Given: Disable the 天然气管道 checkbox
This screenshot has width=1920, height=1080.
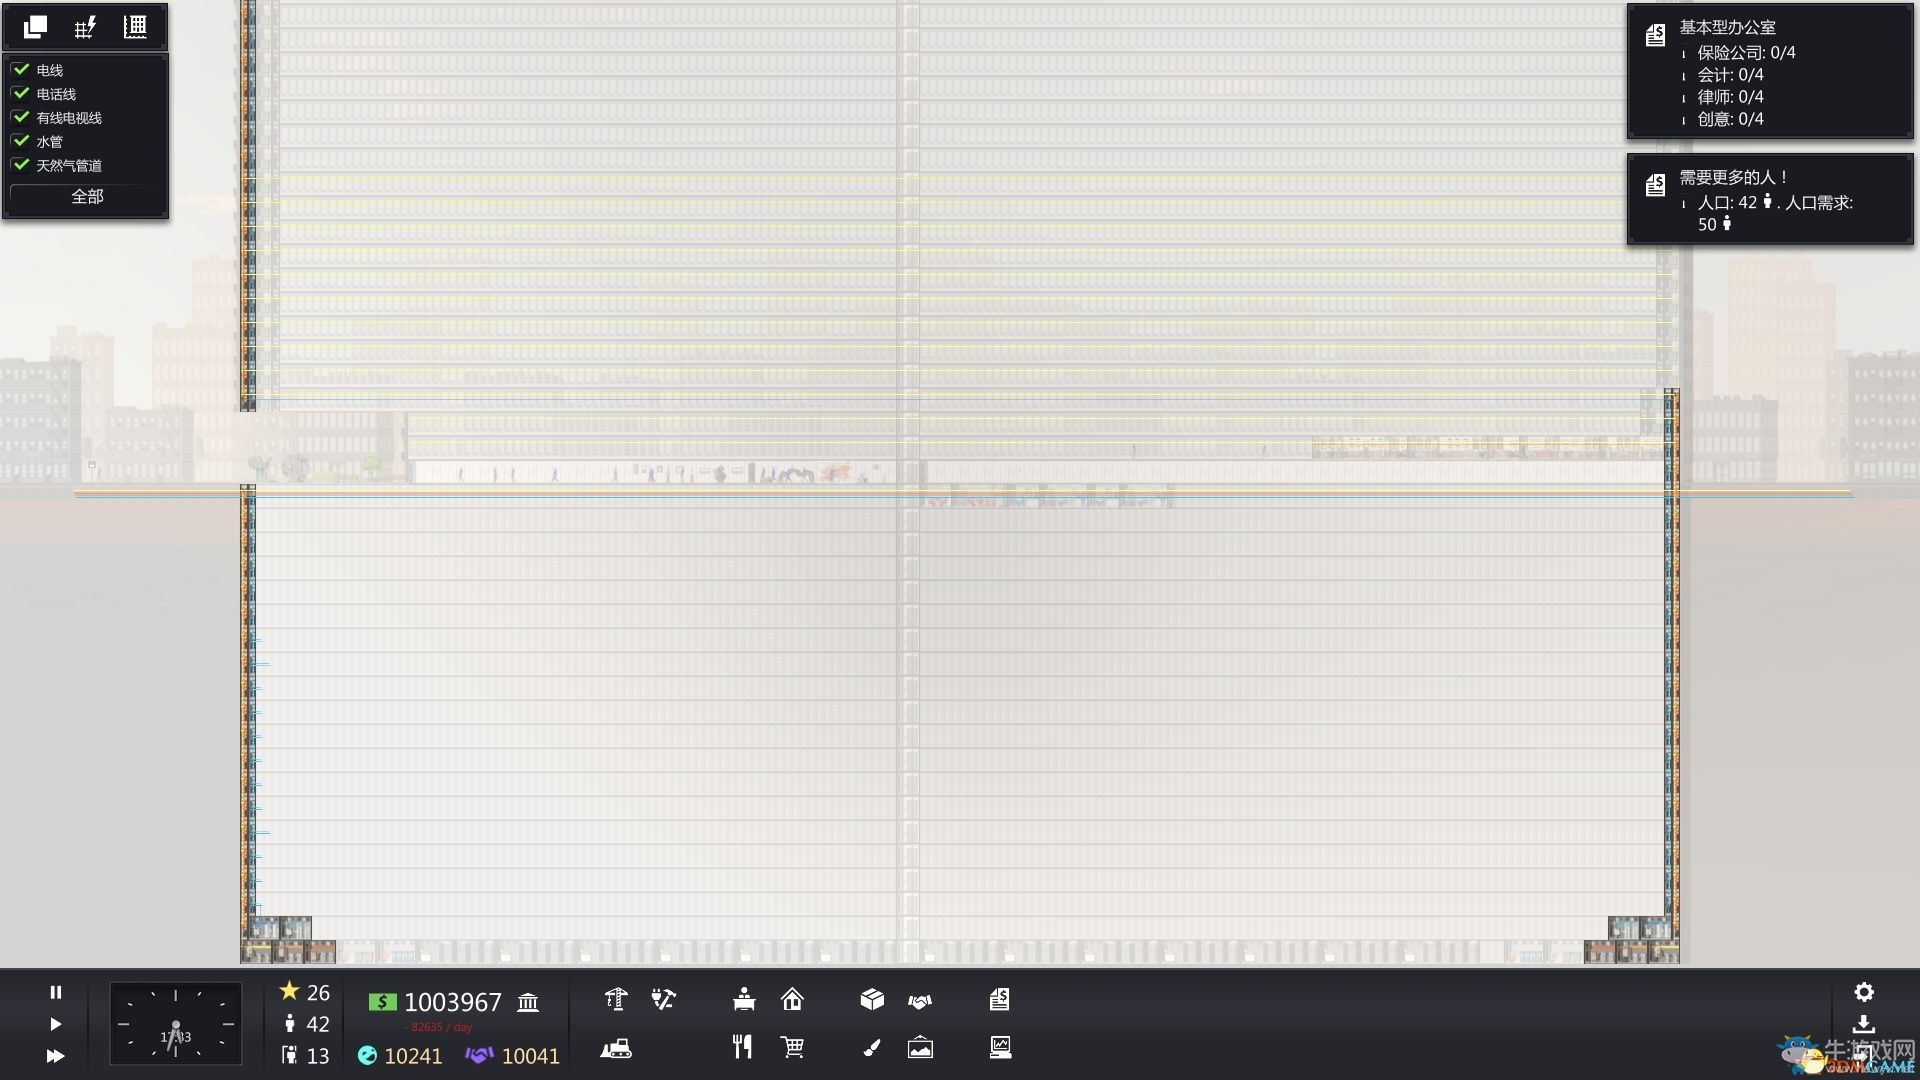Looking at the screenshot, I should 21,165.
